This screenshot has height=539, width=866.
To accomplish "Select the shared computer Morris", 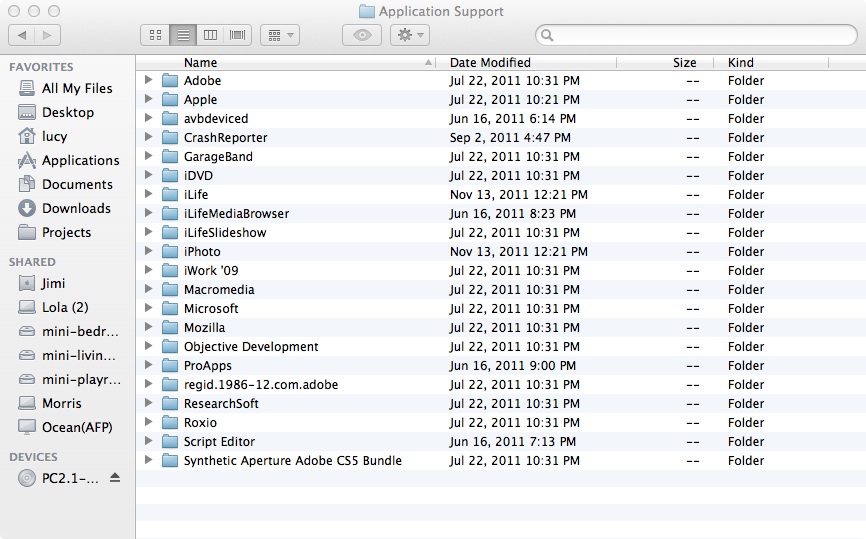I will [62, 403].
